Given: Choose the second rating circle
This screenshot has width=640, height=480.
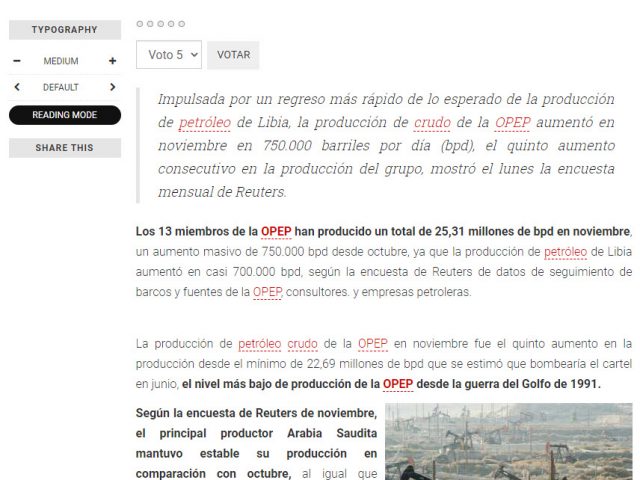Looking at the screenshot, I should click(150, 23).
